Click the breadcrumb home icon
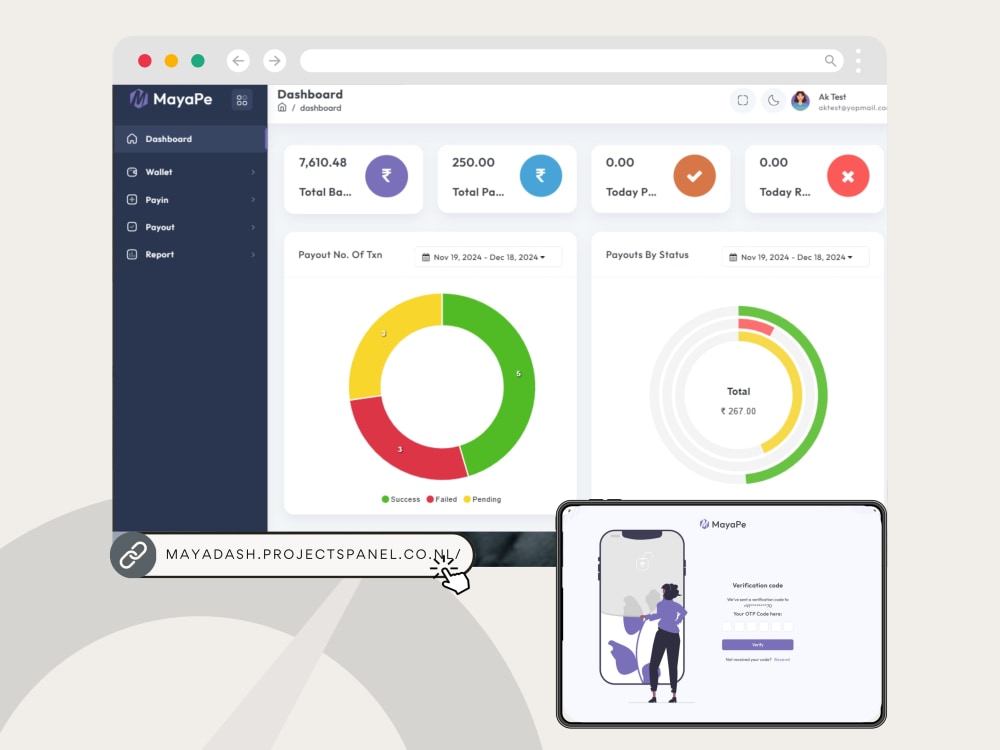The image size is (1000, 750). coord(282,107)
